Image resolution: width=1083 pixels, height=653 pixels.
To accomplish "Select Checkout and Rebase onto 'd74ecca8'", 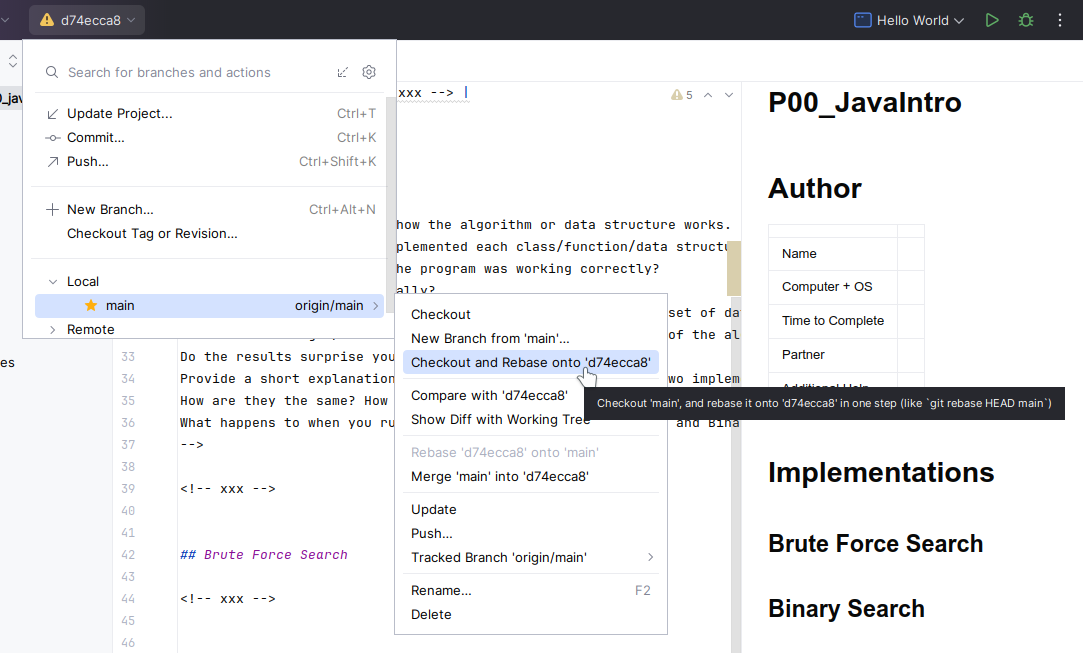I will [x=530, y=362].
